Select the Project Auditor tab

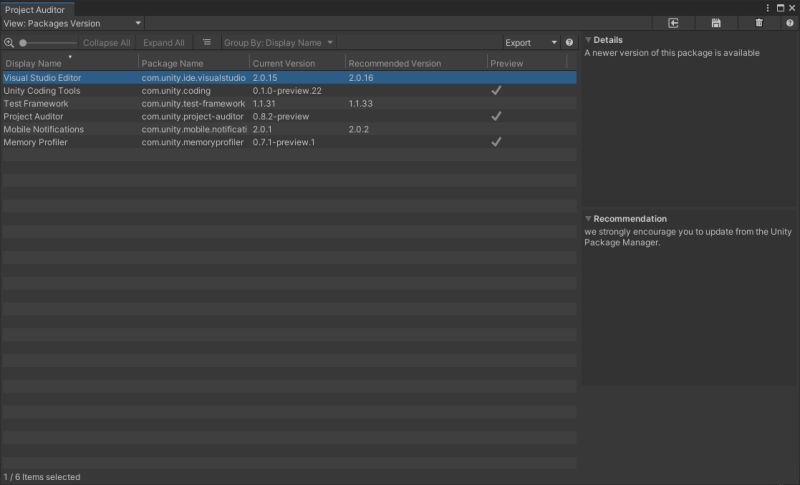tap(35, 10)
